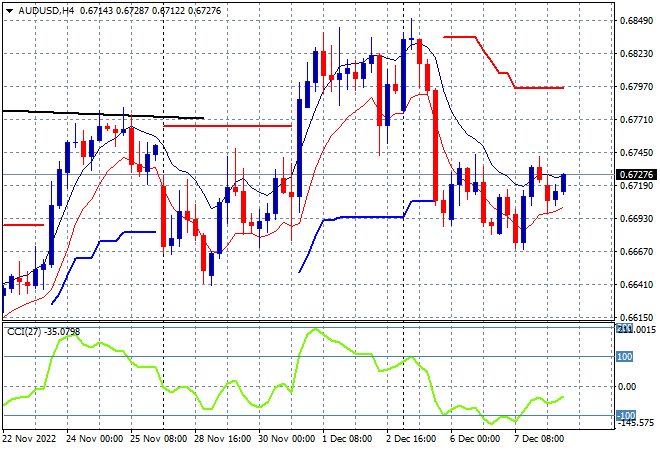660x450 pixels.
Task: Click the 1 Dec 08:00 time label
Action: coord(347,439)
